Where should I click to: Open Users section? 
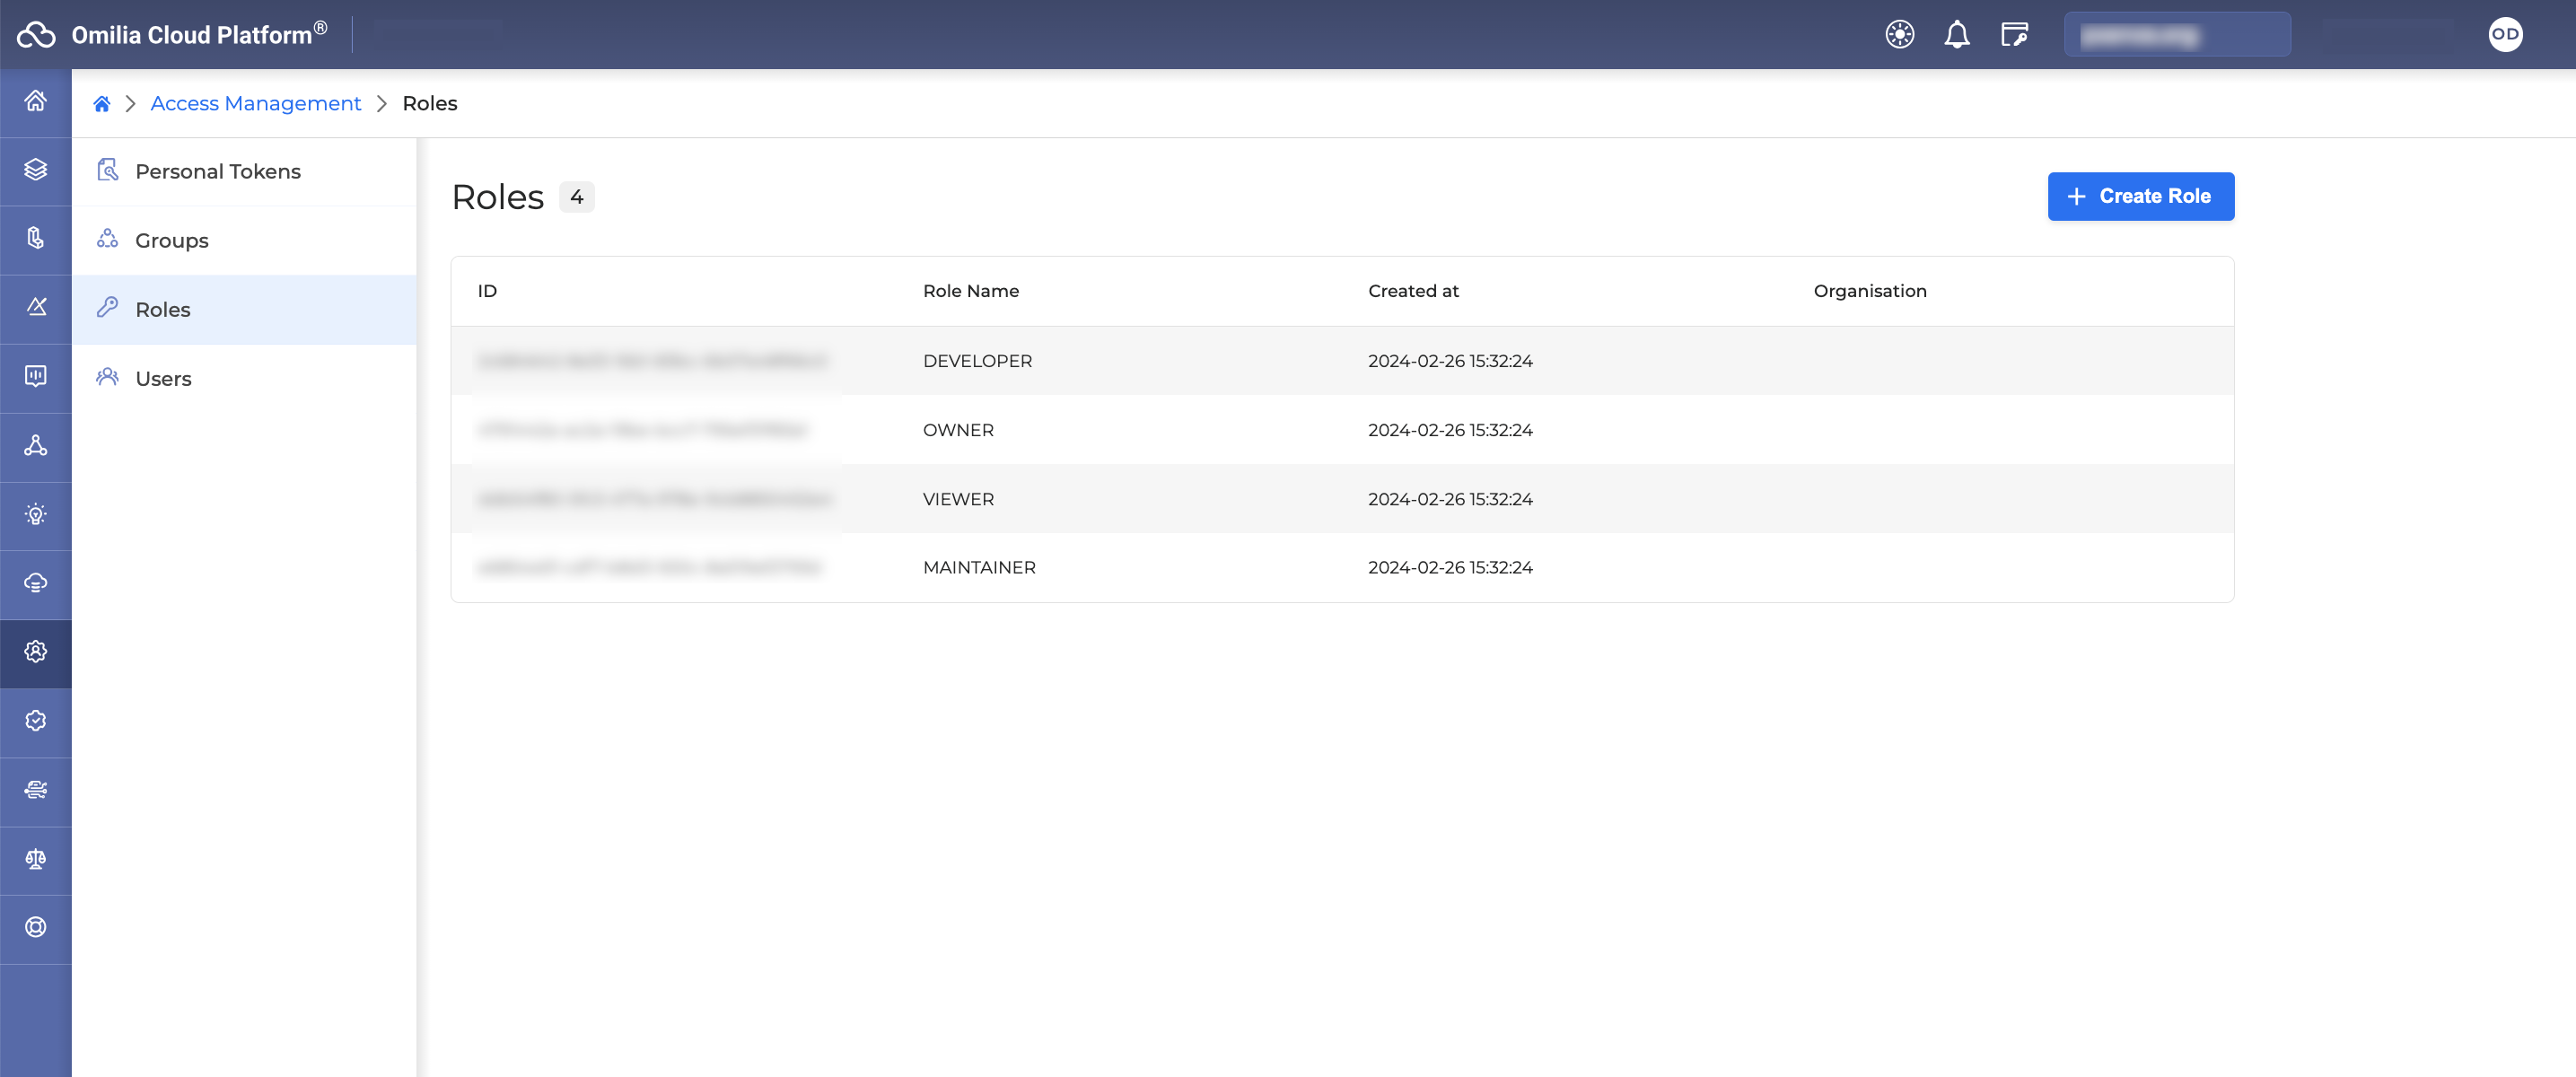click(244, 378)
